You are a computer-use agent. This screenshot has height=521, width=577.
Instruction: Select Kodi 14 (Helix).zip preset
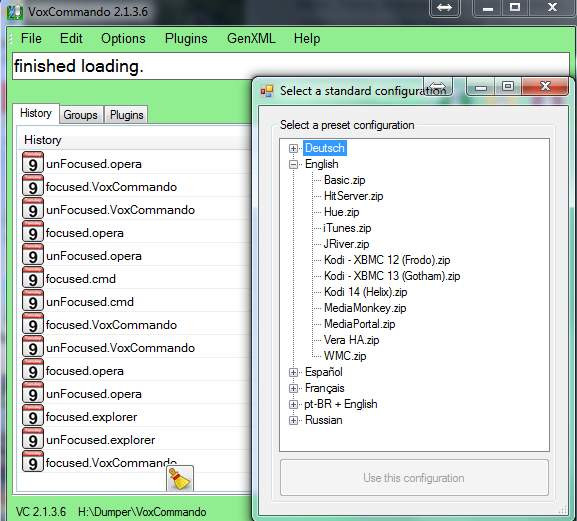click(x=365, y=292)
